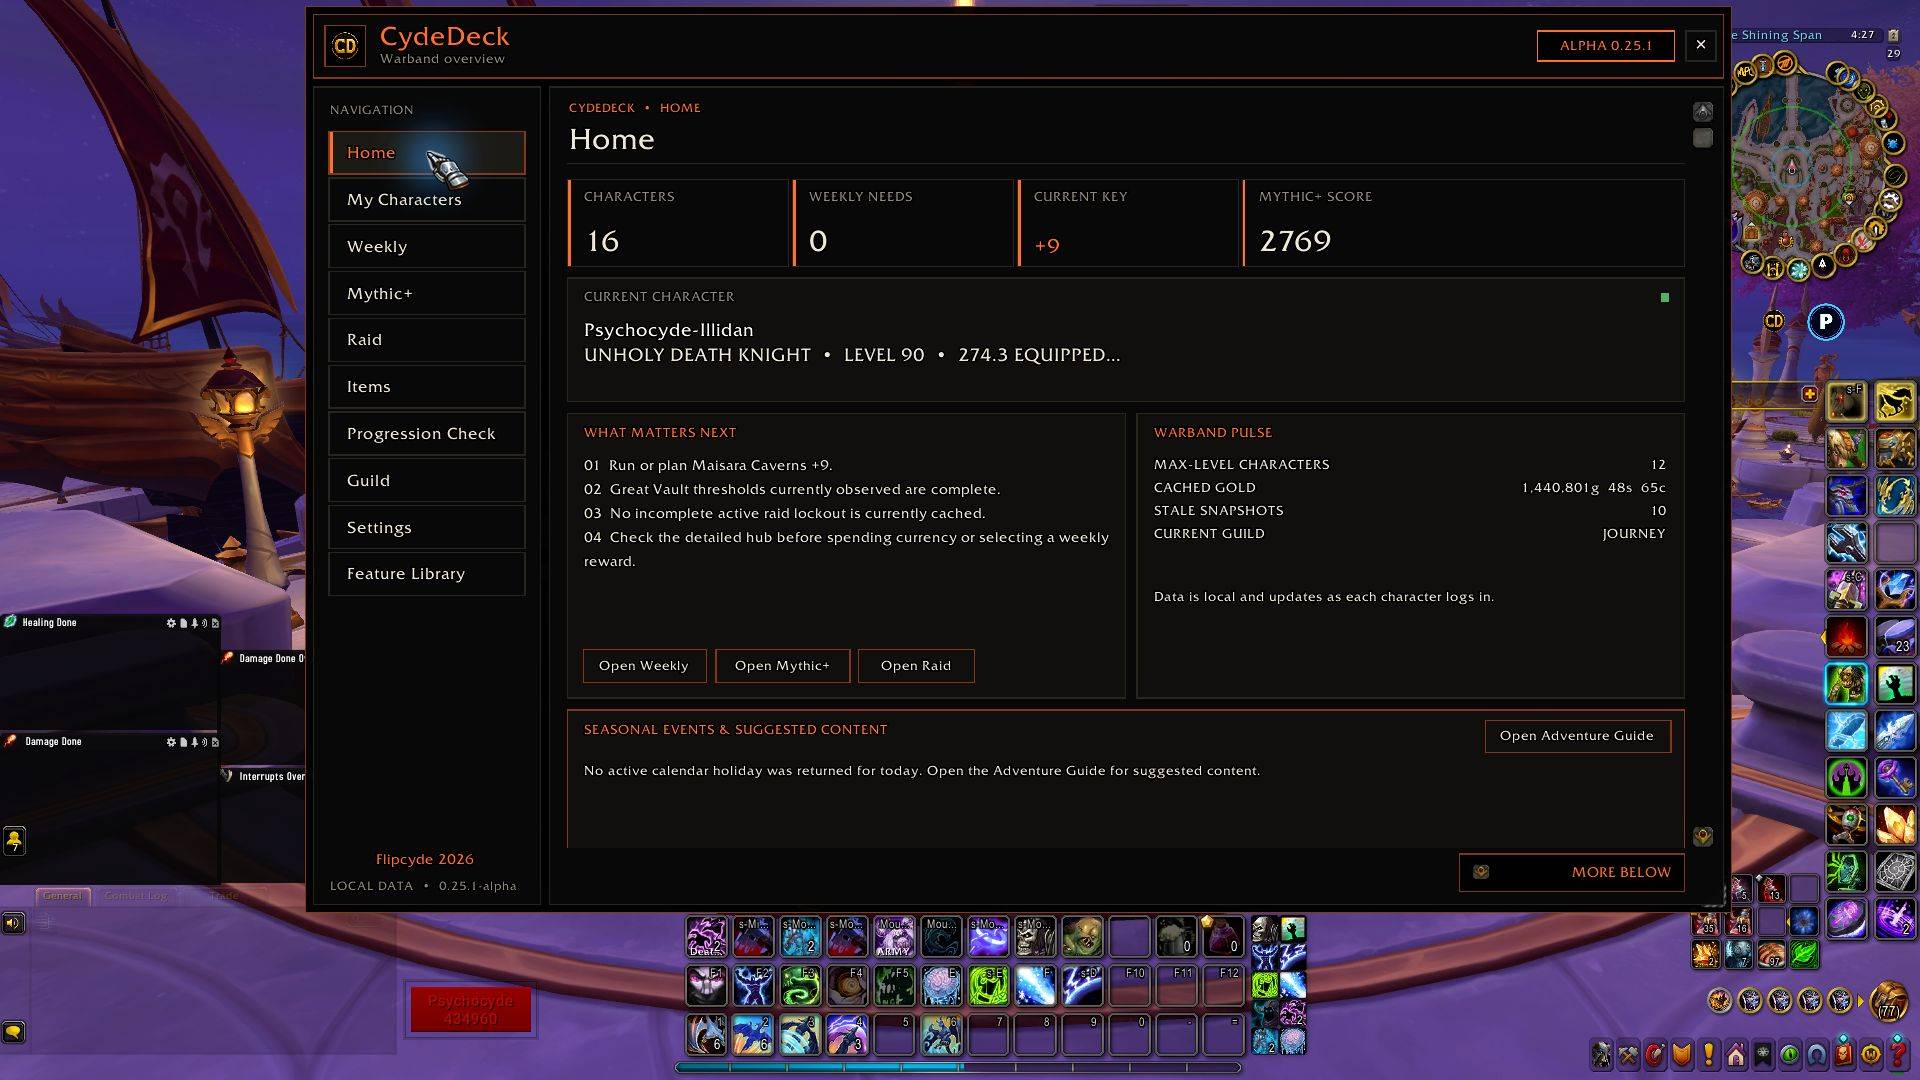This screenshot has width=1920, height=1080.
Task: Click the Characters 16 stat card
Action: 678,223
